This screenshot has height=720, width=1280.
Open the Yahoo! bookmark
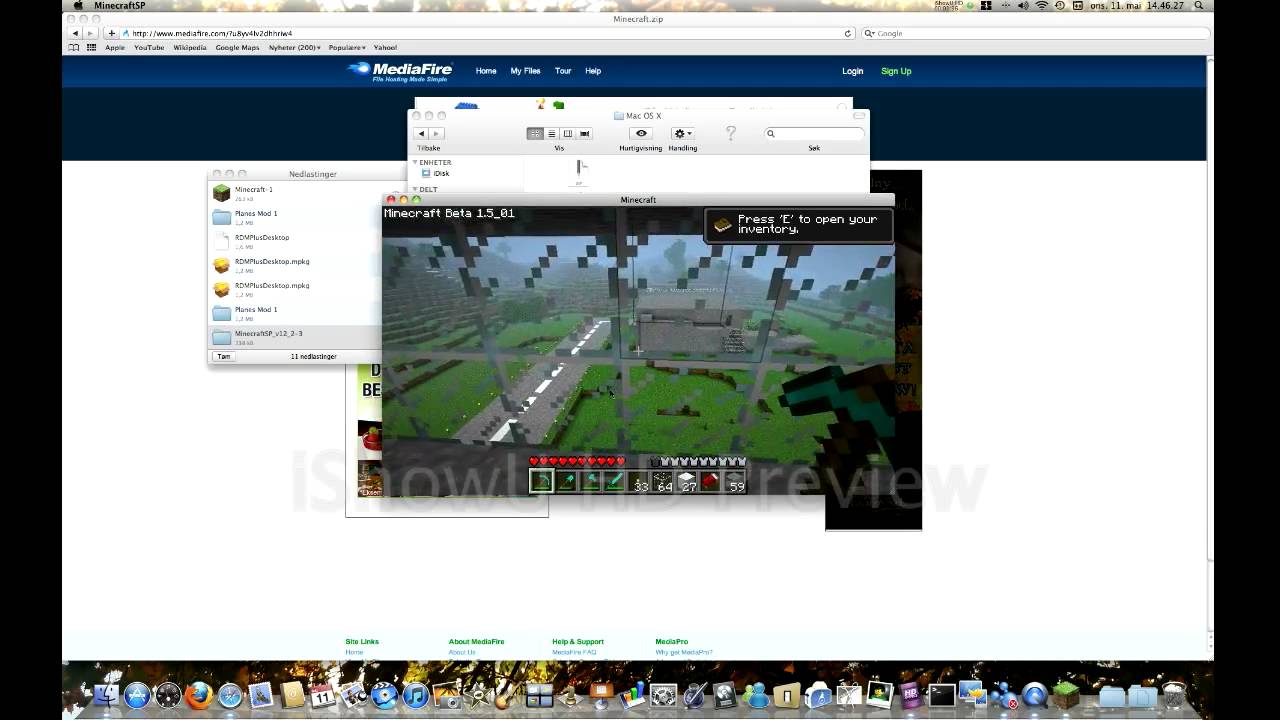point(385,47)
